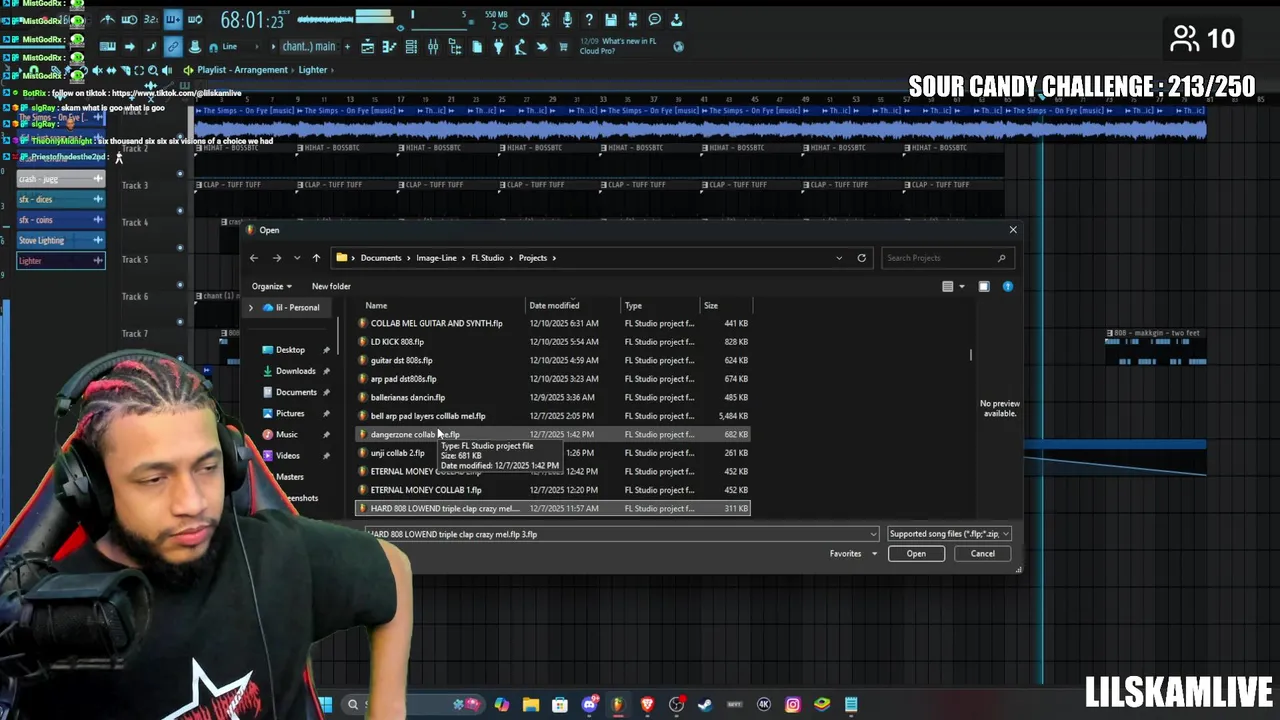1280x720 pixels.
Task: Open the mixer icon in toolbar
Action: (433, 47)
